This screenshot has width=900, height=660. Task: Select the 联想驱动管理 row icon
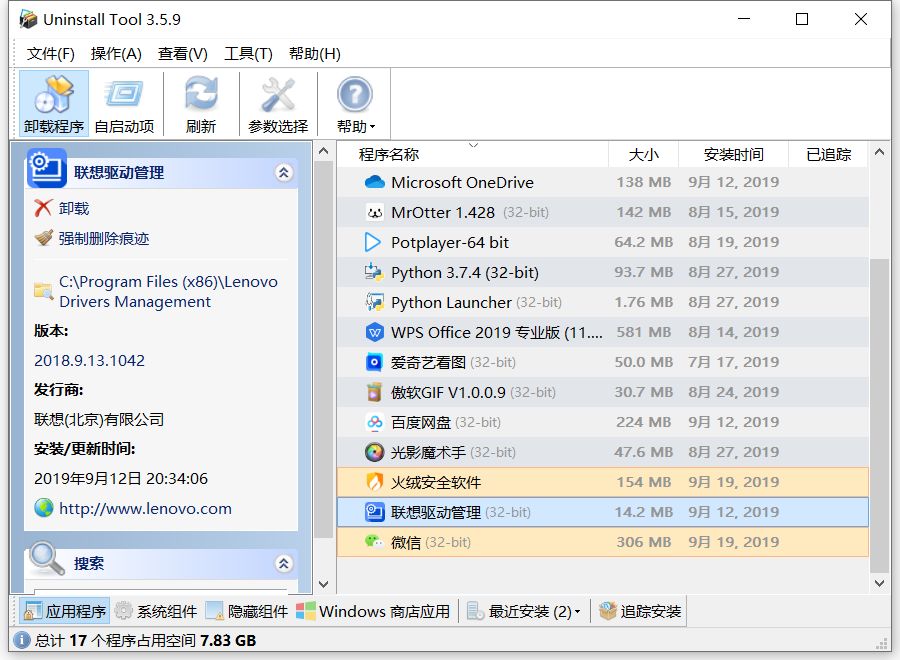coord(374,512)
